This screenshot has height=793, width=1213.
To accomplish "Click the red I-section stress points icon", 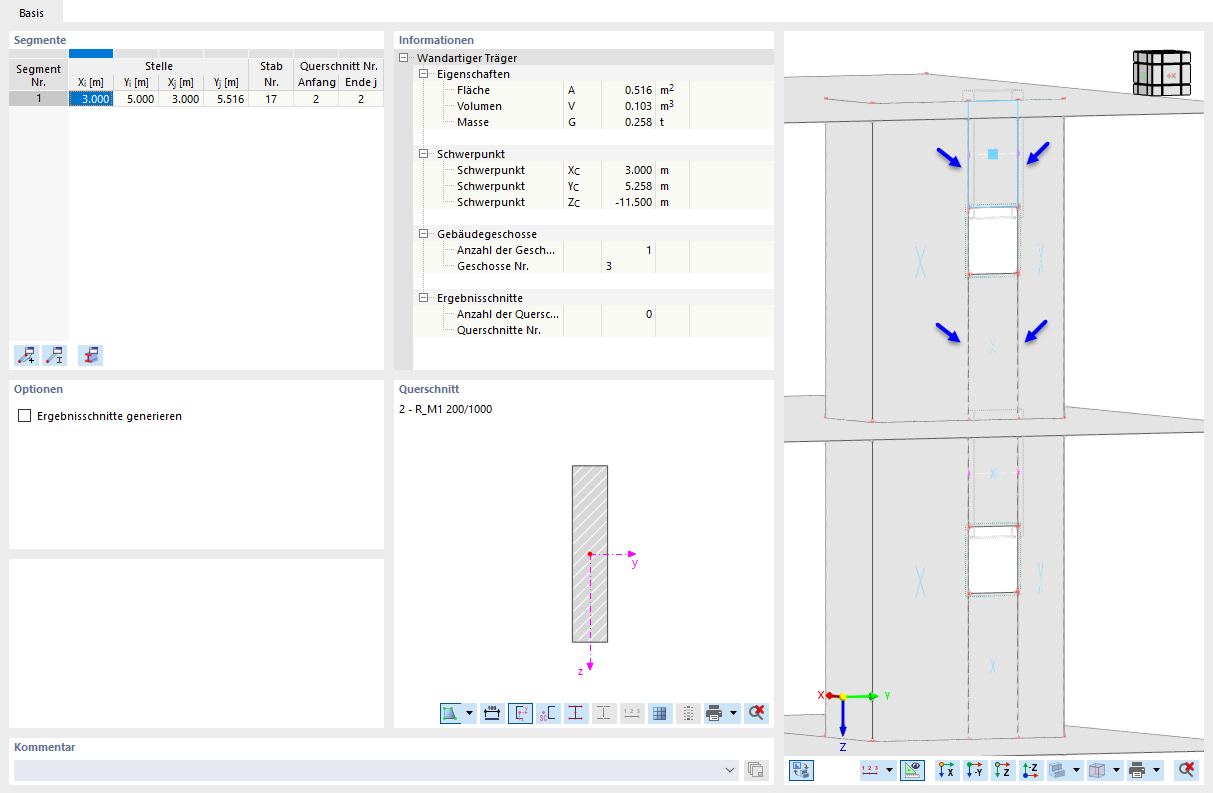I will 576,713.
